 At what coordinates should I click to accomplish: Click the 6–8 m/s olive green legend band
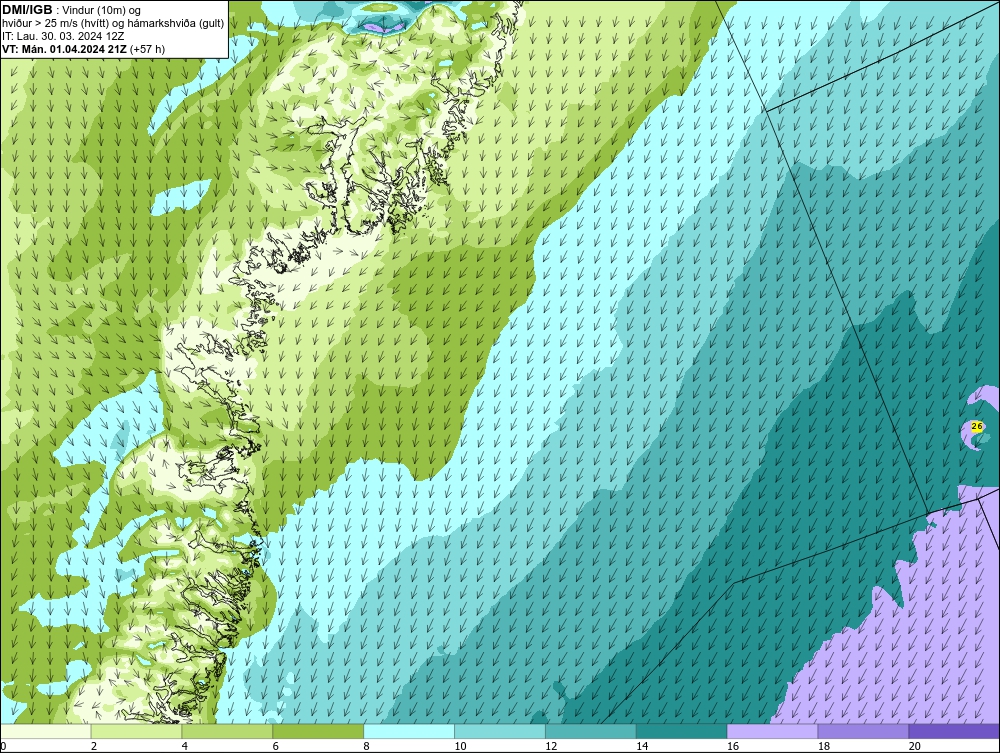pyautogui.click(x=318, y=731)
